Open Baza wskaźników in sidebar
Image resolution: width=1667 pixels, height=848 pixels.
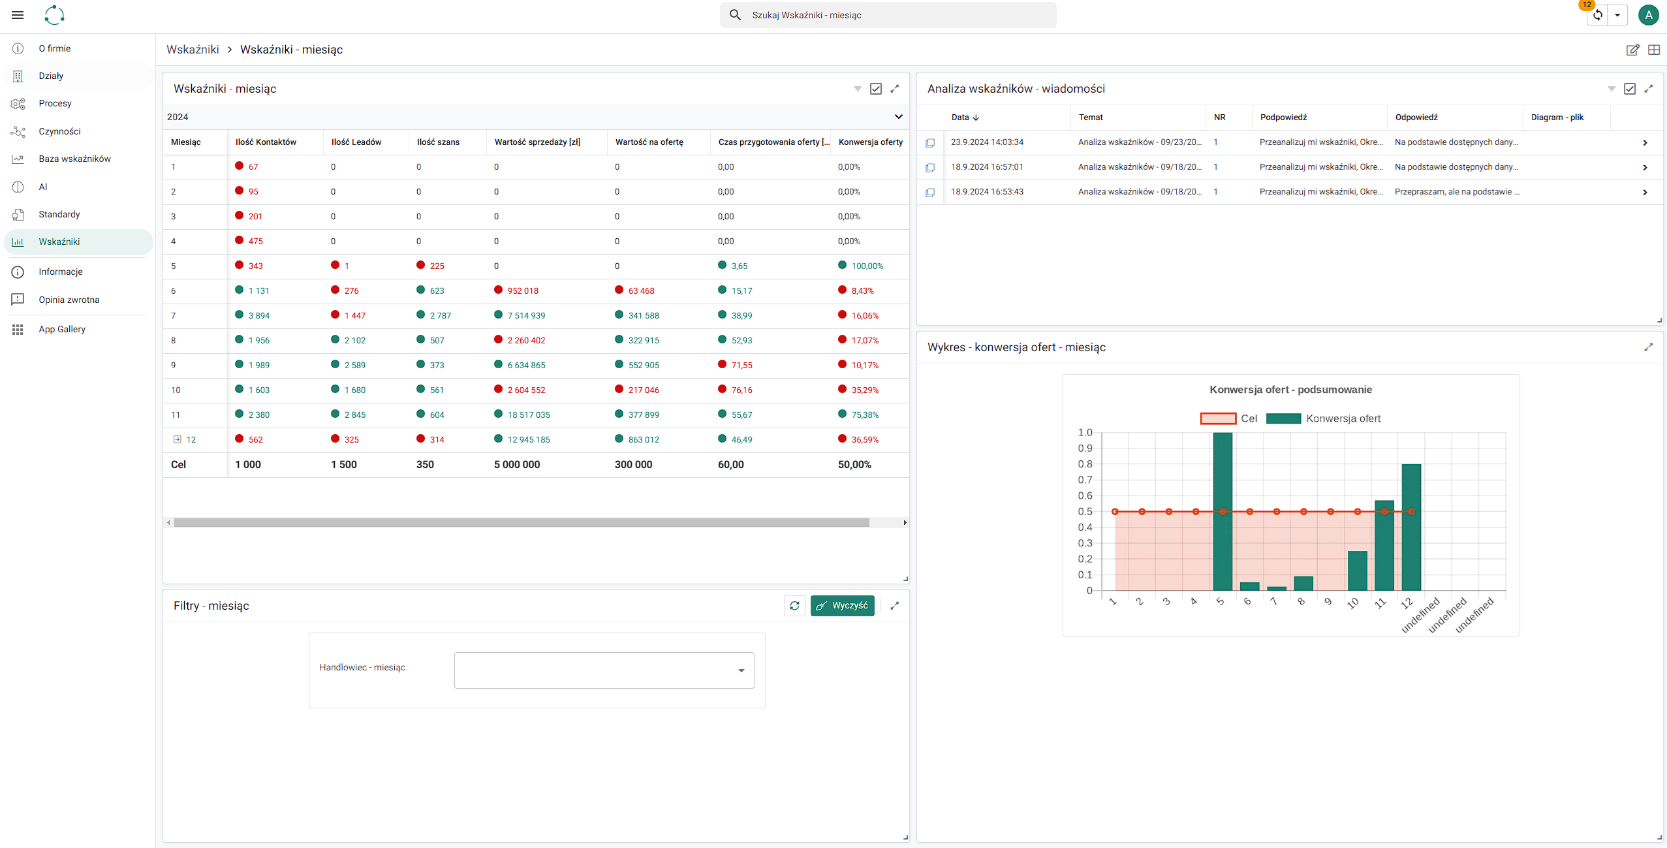78,159
